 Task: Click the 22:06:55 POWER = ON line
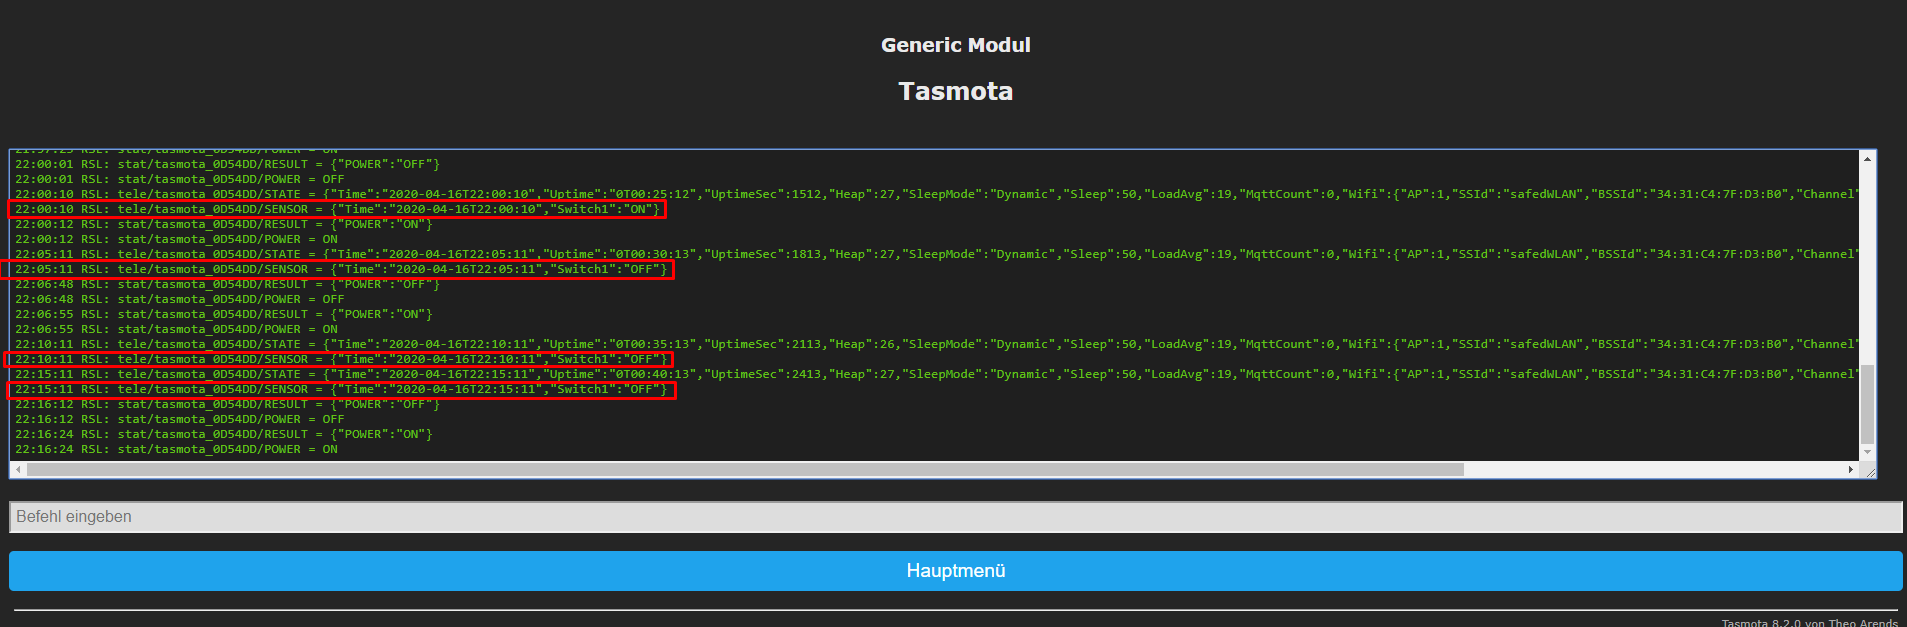coord(176,329)
